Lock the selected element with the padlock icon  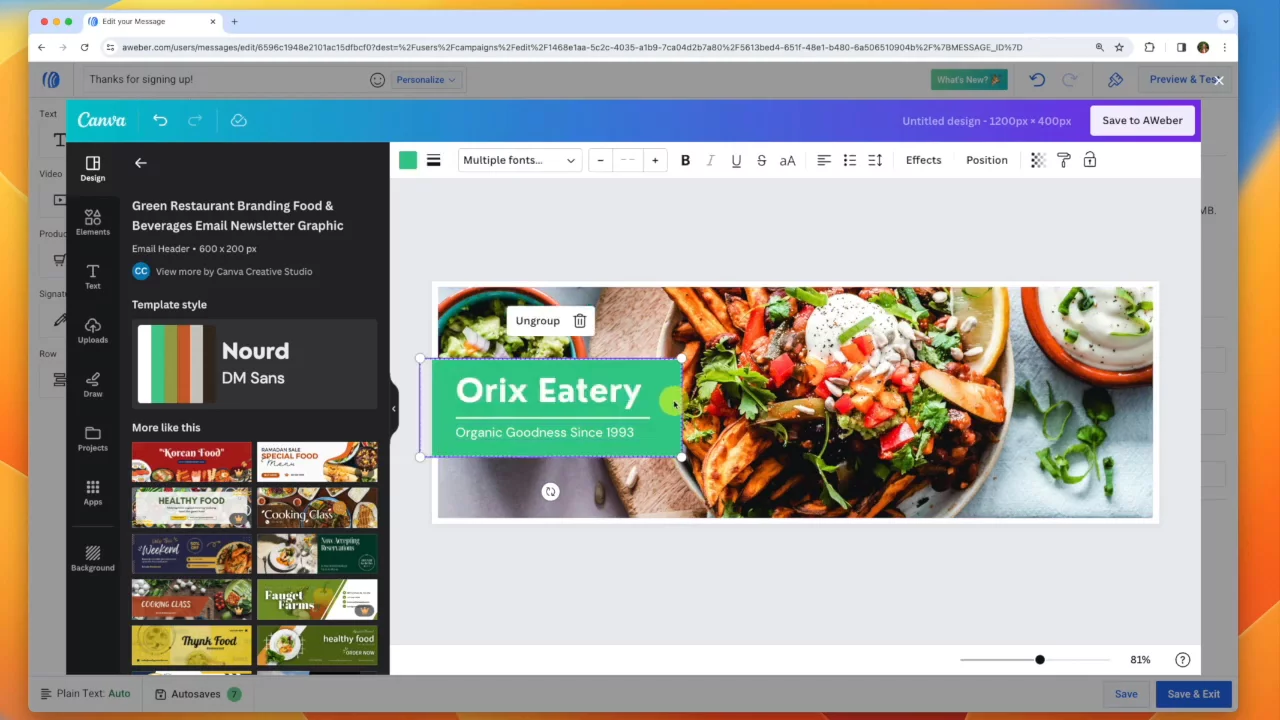click(1090, 160)
